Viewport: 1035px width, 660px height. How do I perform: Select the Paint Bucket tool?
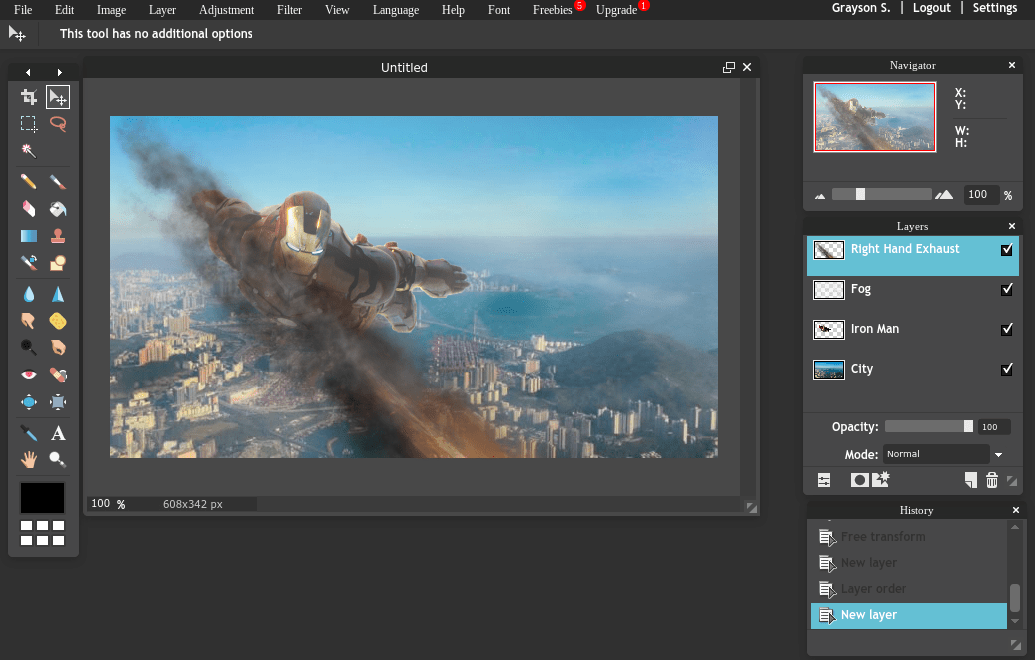pos(58,209)
